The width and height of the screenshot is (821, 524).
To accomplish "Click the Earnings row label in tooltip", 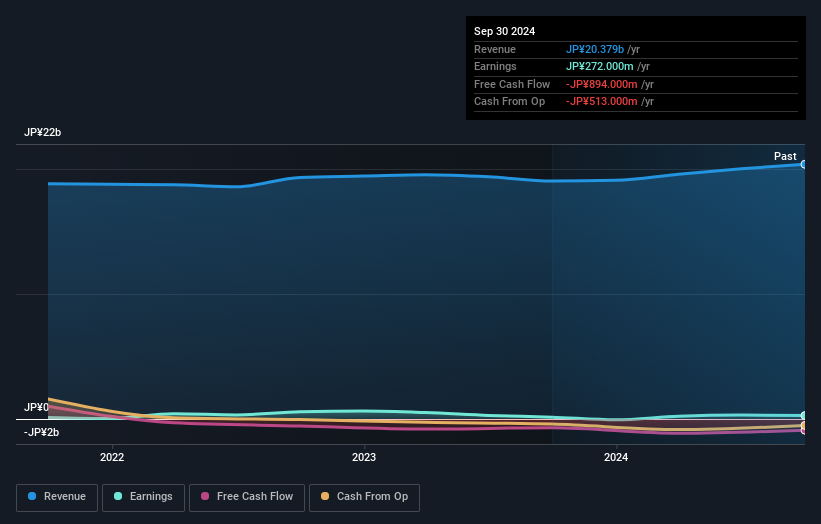I will [x=495, y=66].
